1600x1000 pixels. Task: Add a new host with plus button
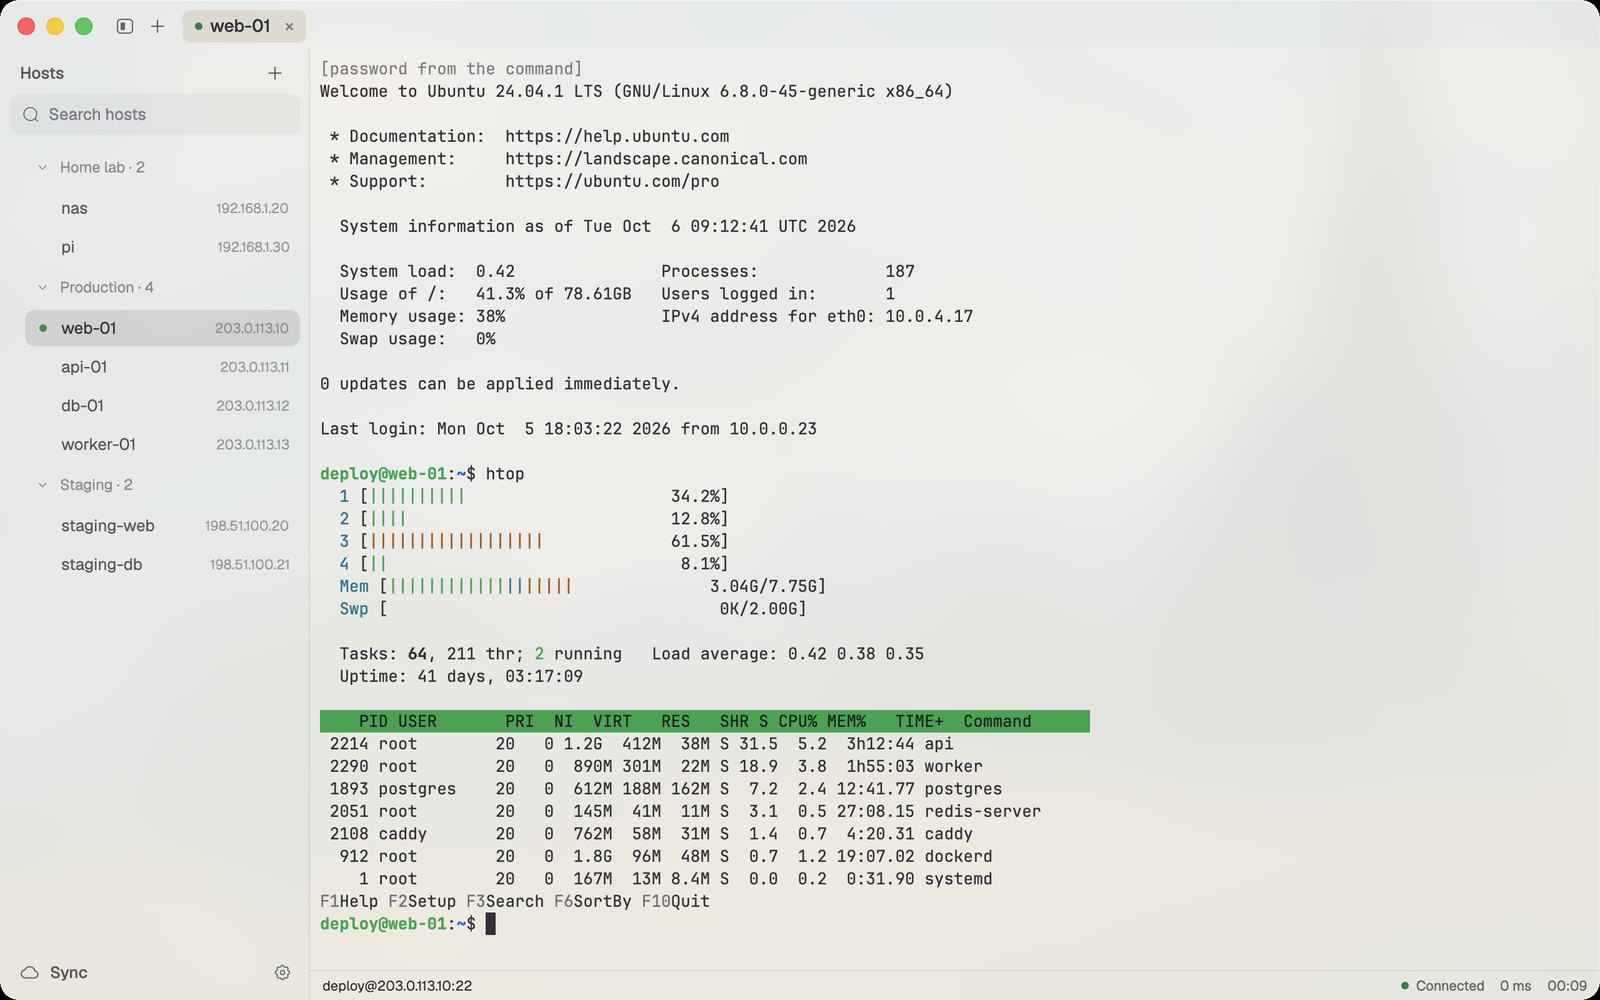(x=275, y=73)
